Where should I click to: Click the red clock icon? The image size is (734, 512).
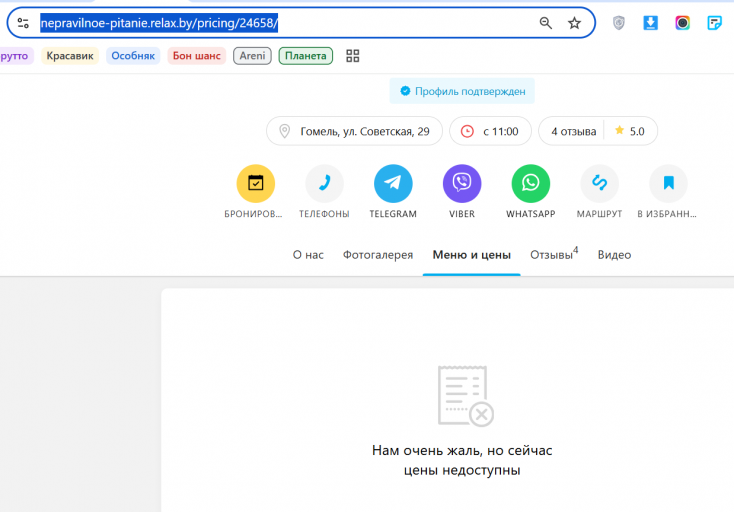(467, 131)
